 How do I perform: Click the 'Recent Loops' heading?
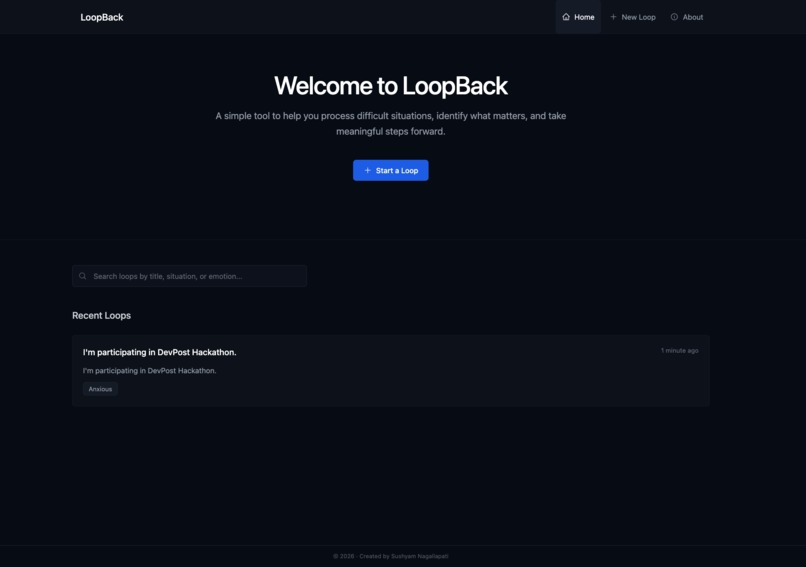pos(101,316)
